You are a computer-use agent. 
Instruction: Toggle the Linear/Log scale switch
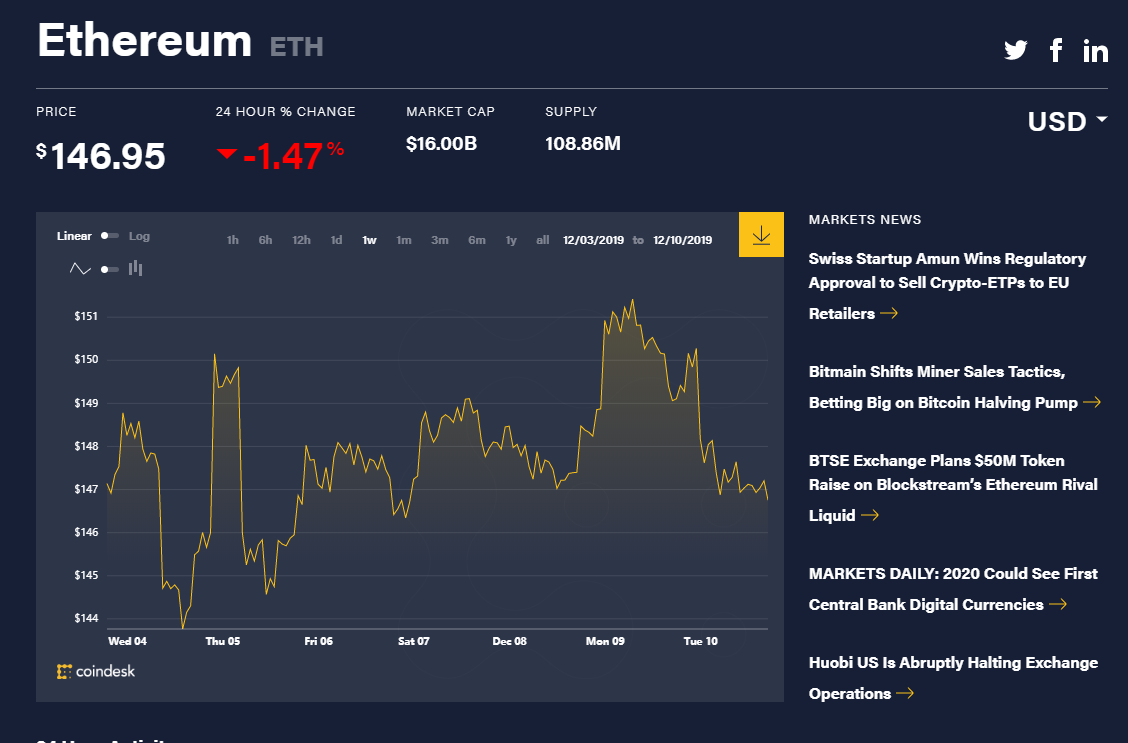109,236
